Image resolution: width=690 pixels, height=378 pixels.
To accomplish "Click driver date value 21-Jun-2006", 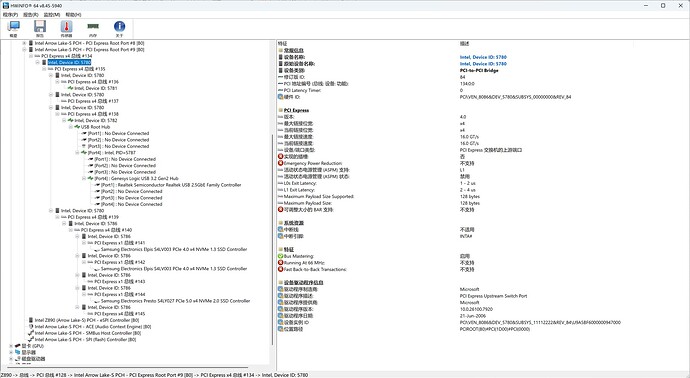I will point(472,316).
